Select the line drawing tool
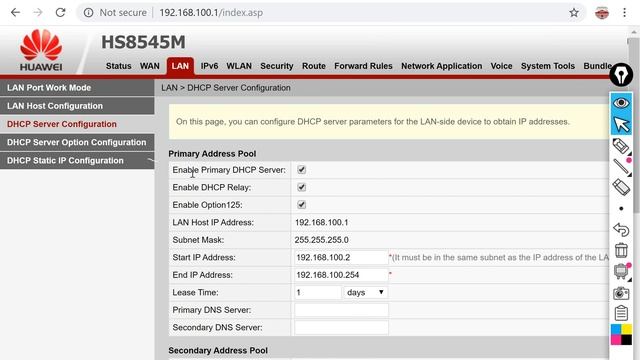Screen dimensions: 640x360 (622, 167)
